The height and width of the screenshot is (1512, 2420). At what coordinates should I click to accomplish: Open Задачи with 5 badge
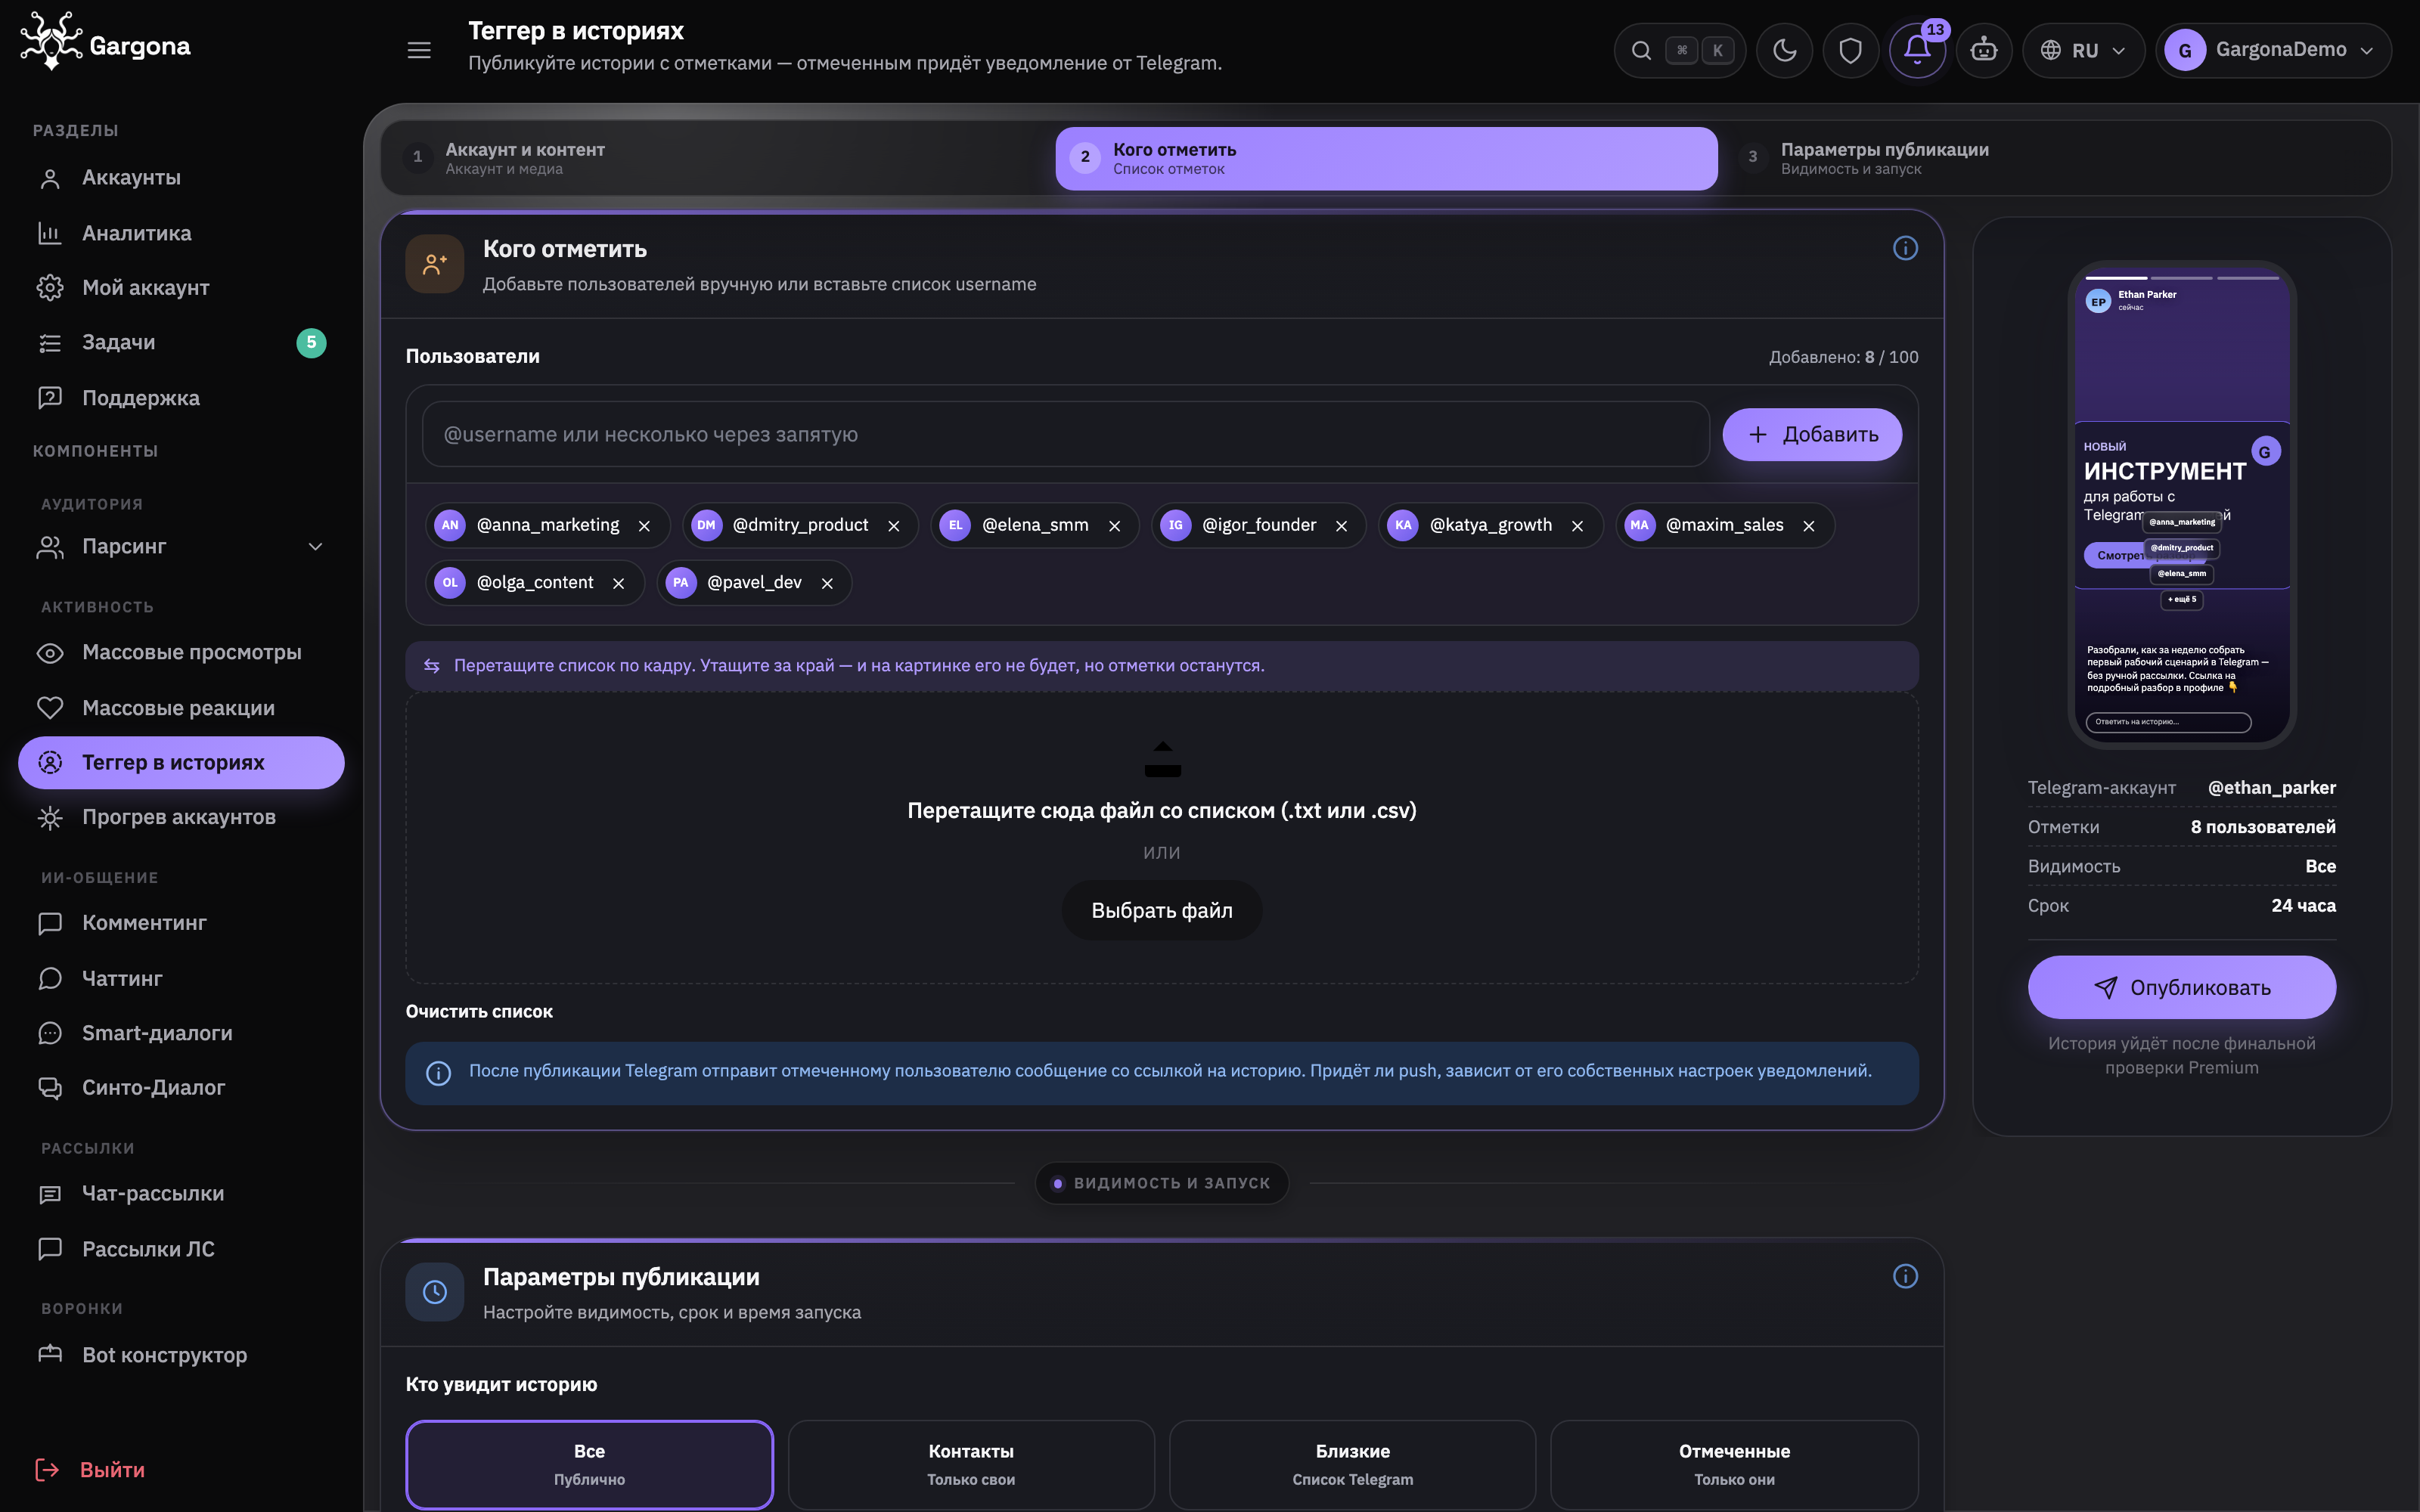[181, 343]
